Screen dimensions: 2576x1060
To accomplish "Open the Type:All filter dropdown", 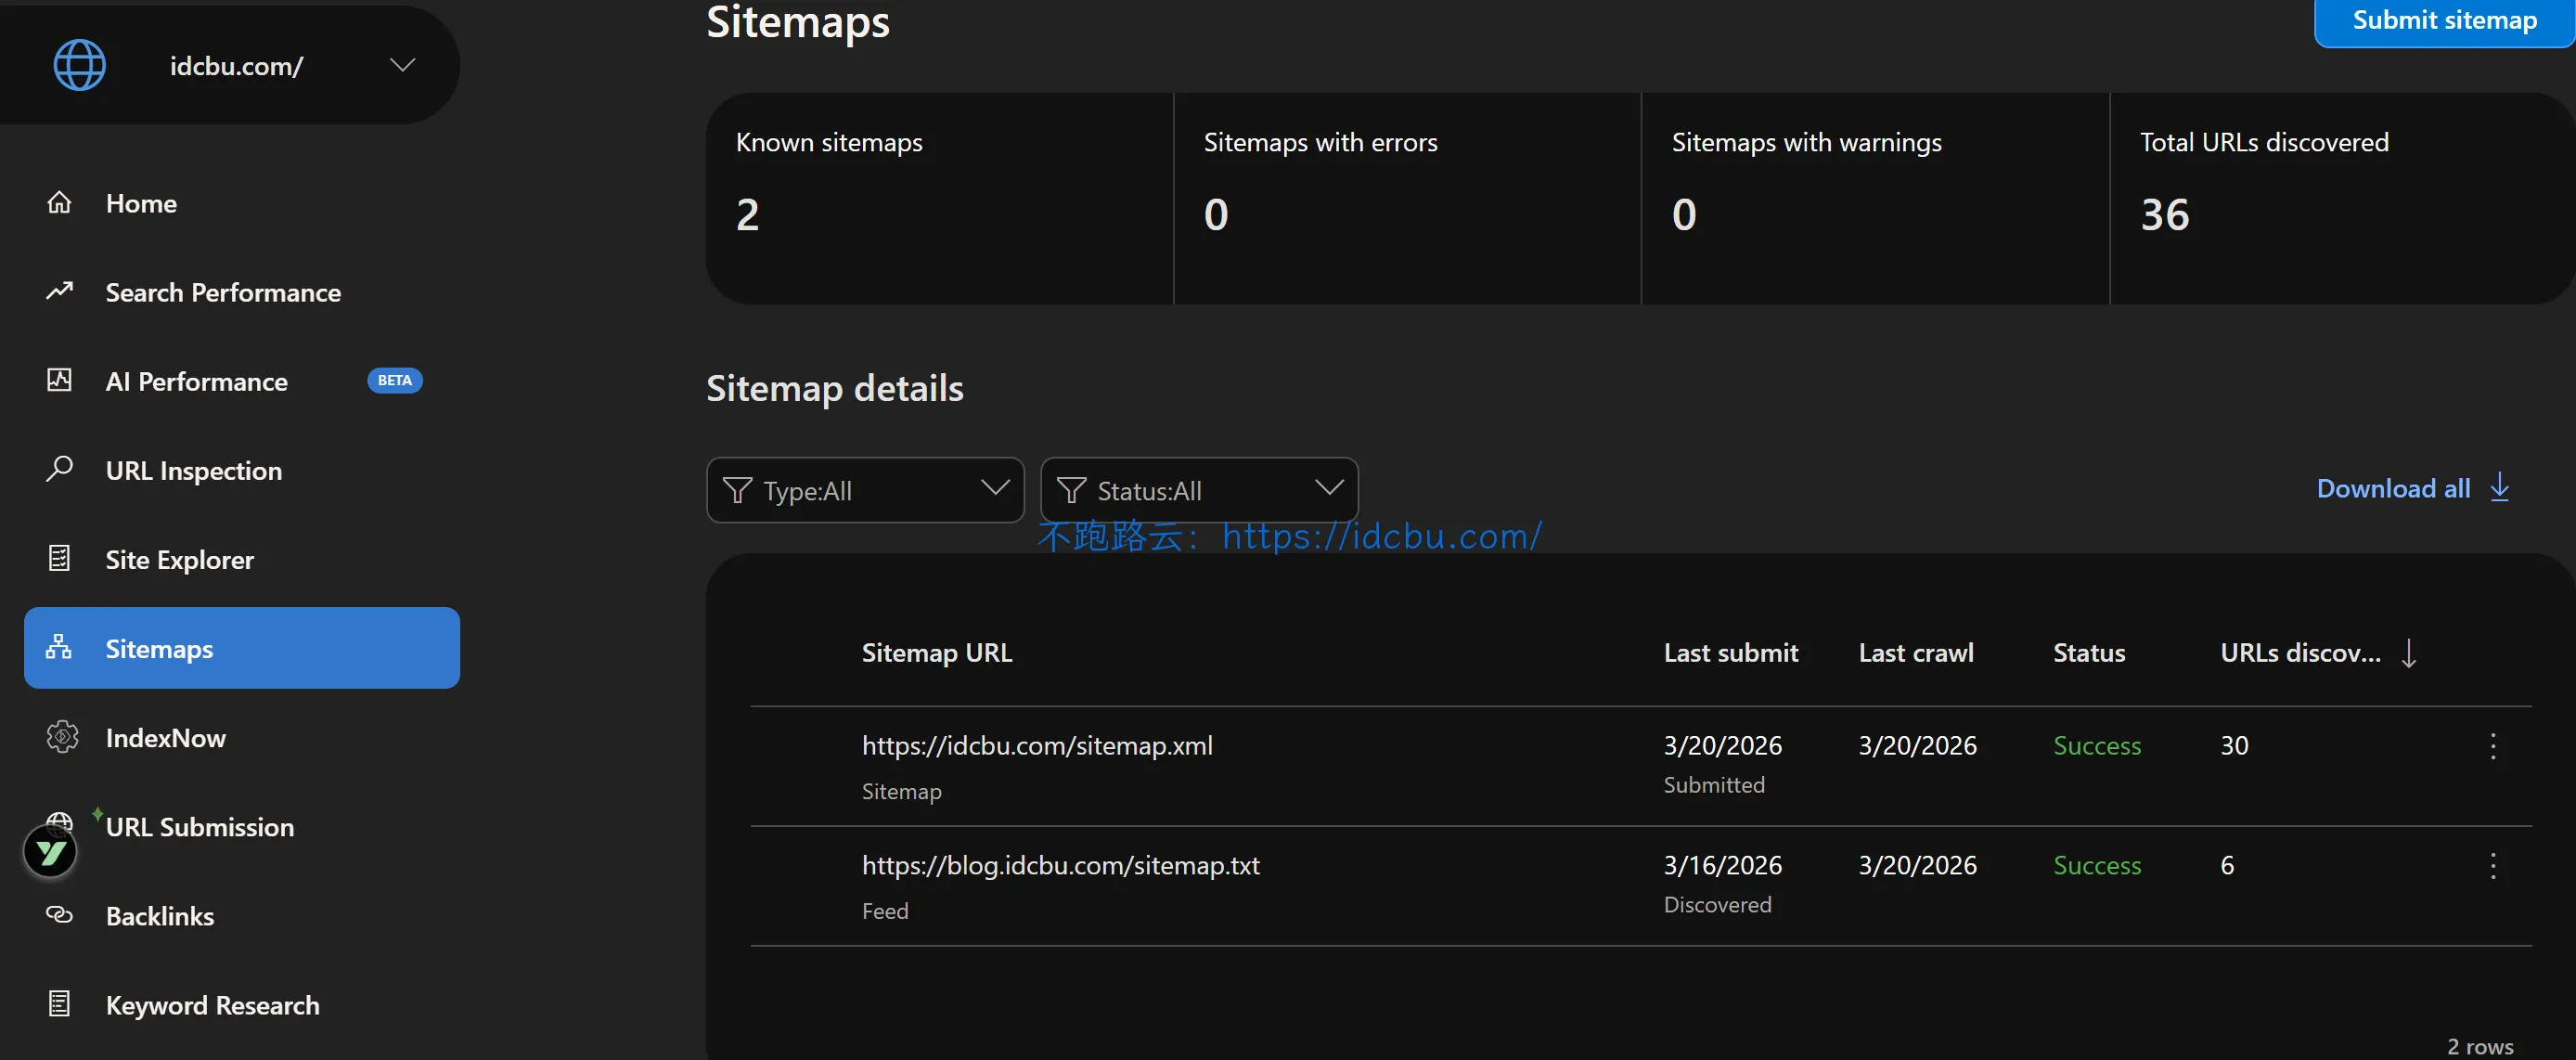I will [865, 490].
